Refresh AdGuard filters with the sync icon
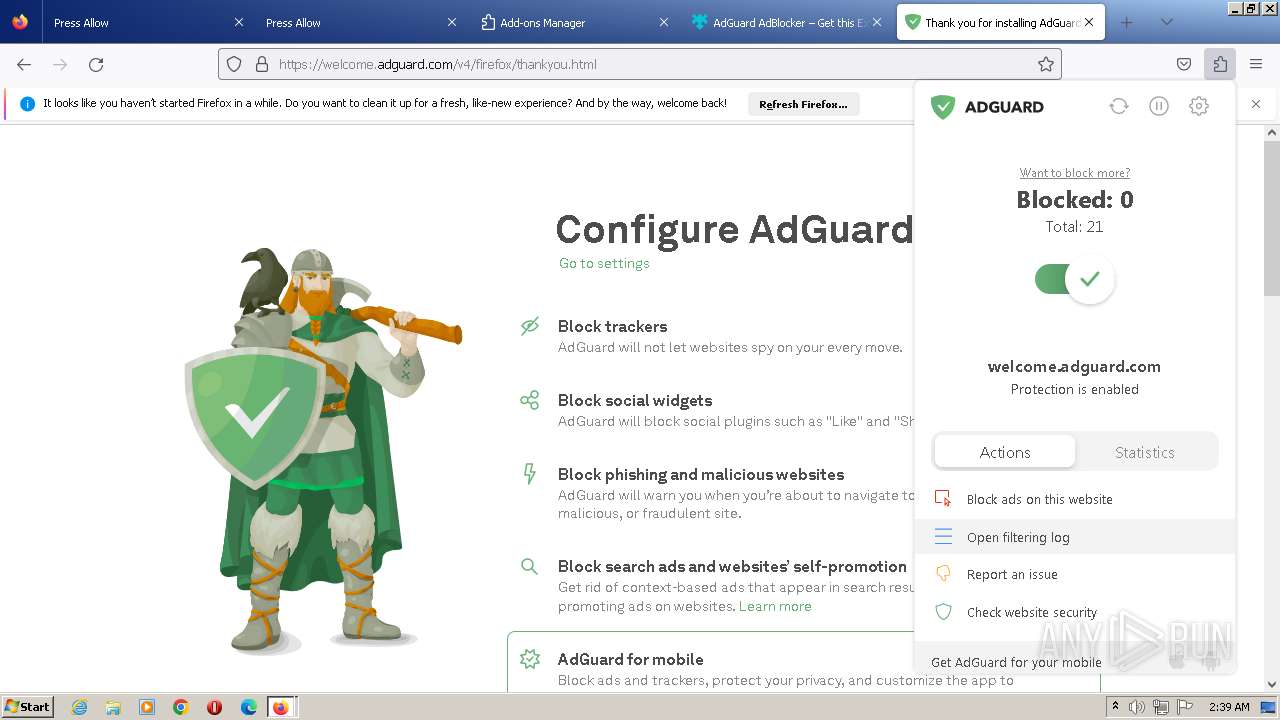 tap(1119, 106)
